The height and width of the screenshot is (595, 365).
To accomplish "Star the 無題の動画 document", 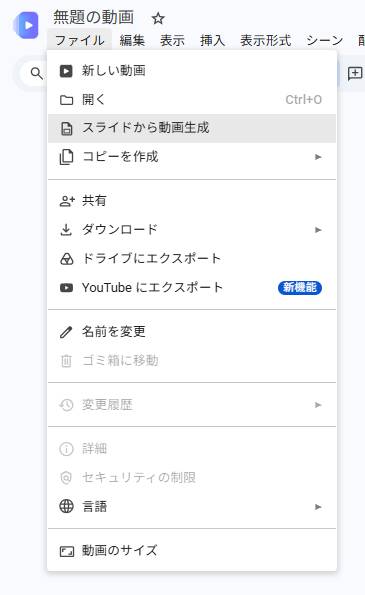I will pyautogui.click(x=158, y=18).
